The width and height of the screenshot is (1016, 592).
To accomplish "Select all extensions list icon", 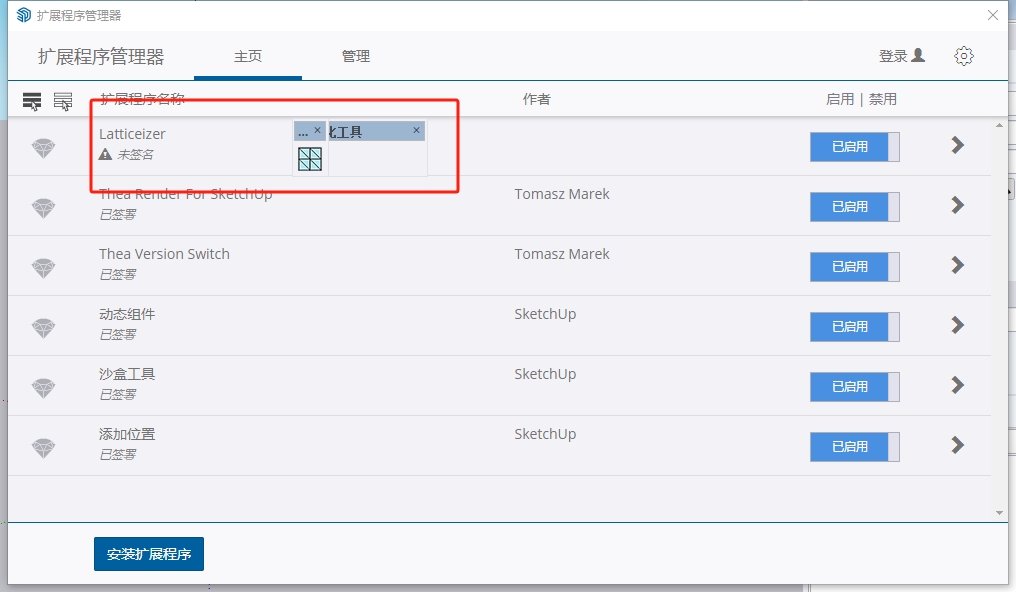I will point(32,101).
